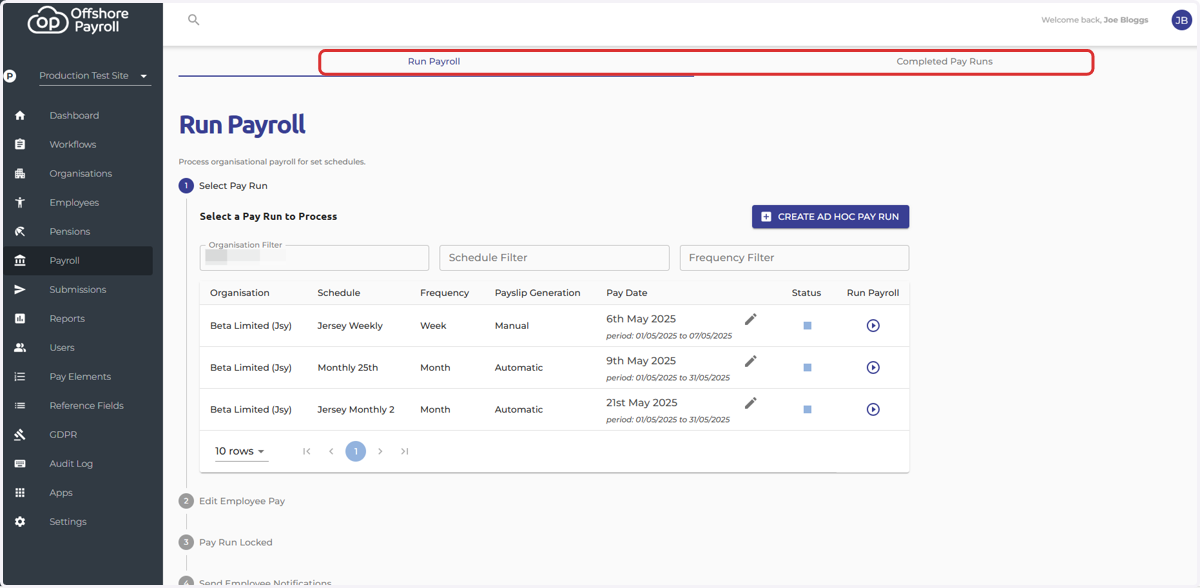
Task: Edit pay date for Monthly 25th
Action: pyautogui.click(x=751, y=361)
